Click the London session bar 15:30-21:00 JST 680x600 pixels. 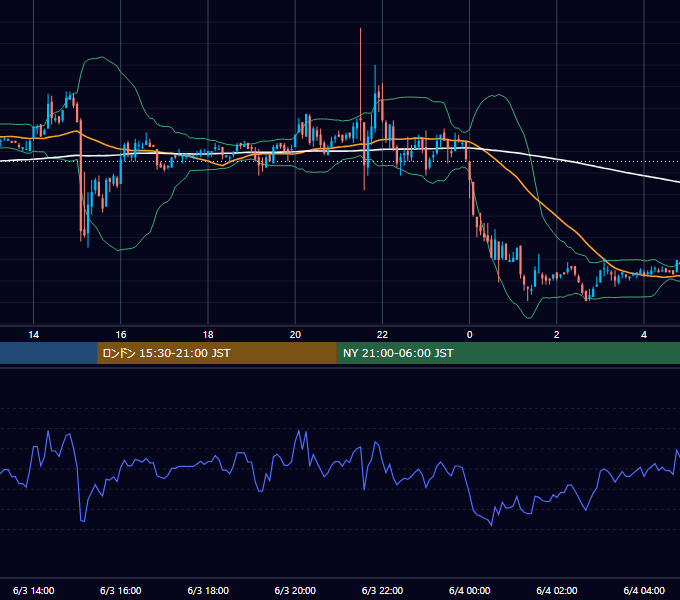pyautogui.click(x=217, y=353)
